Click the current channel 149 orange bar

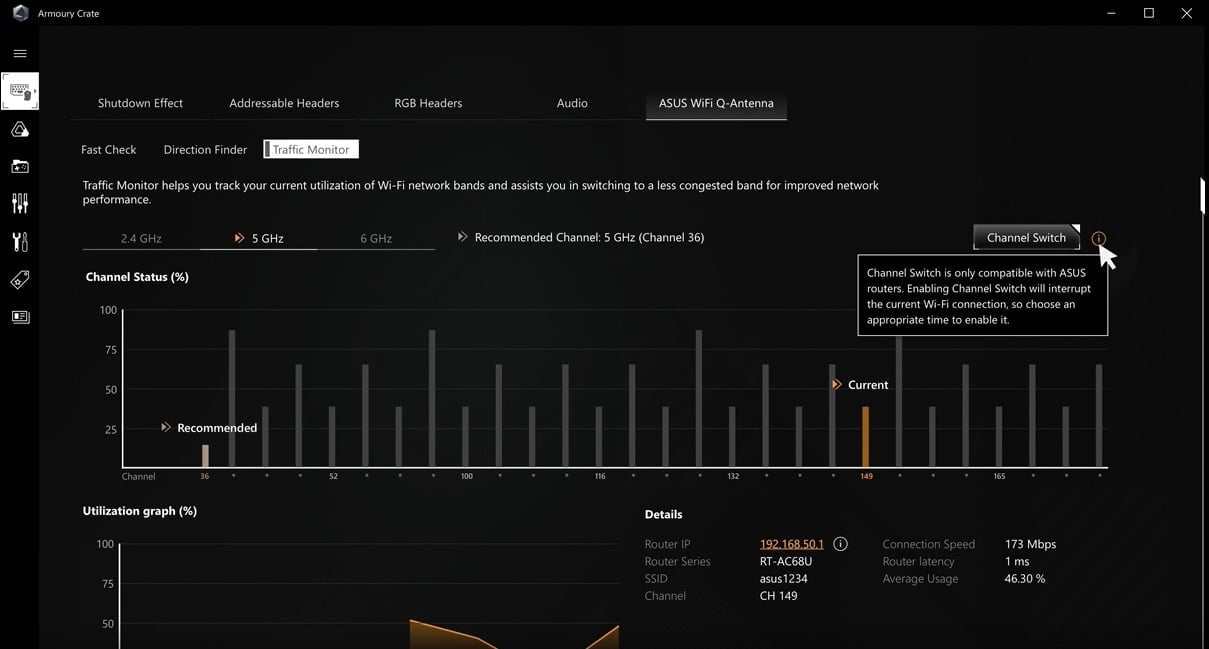[x=866, y=437]
